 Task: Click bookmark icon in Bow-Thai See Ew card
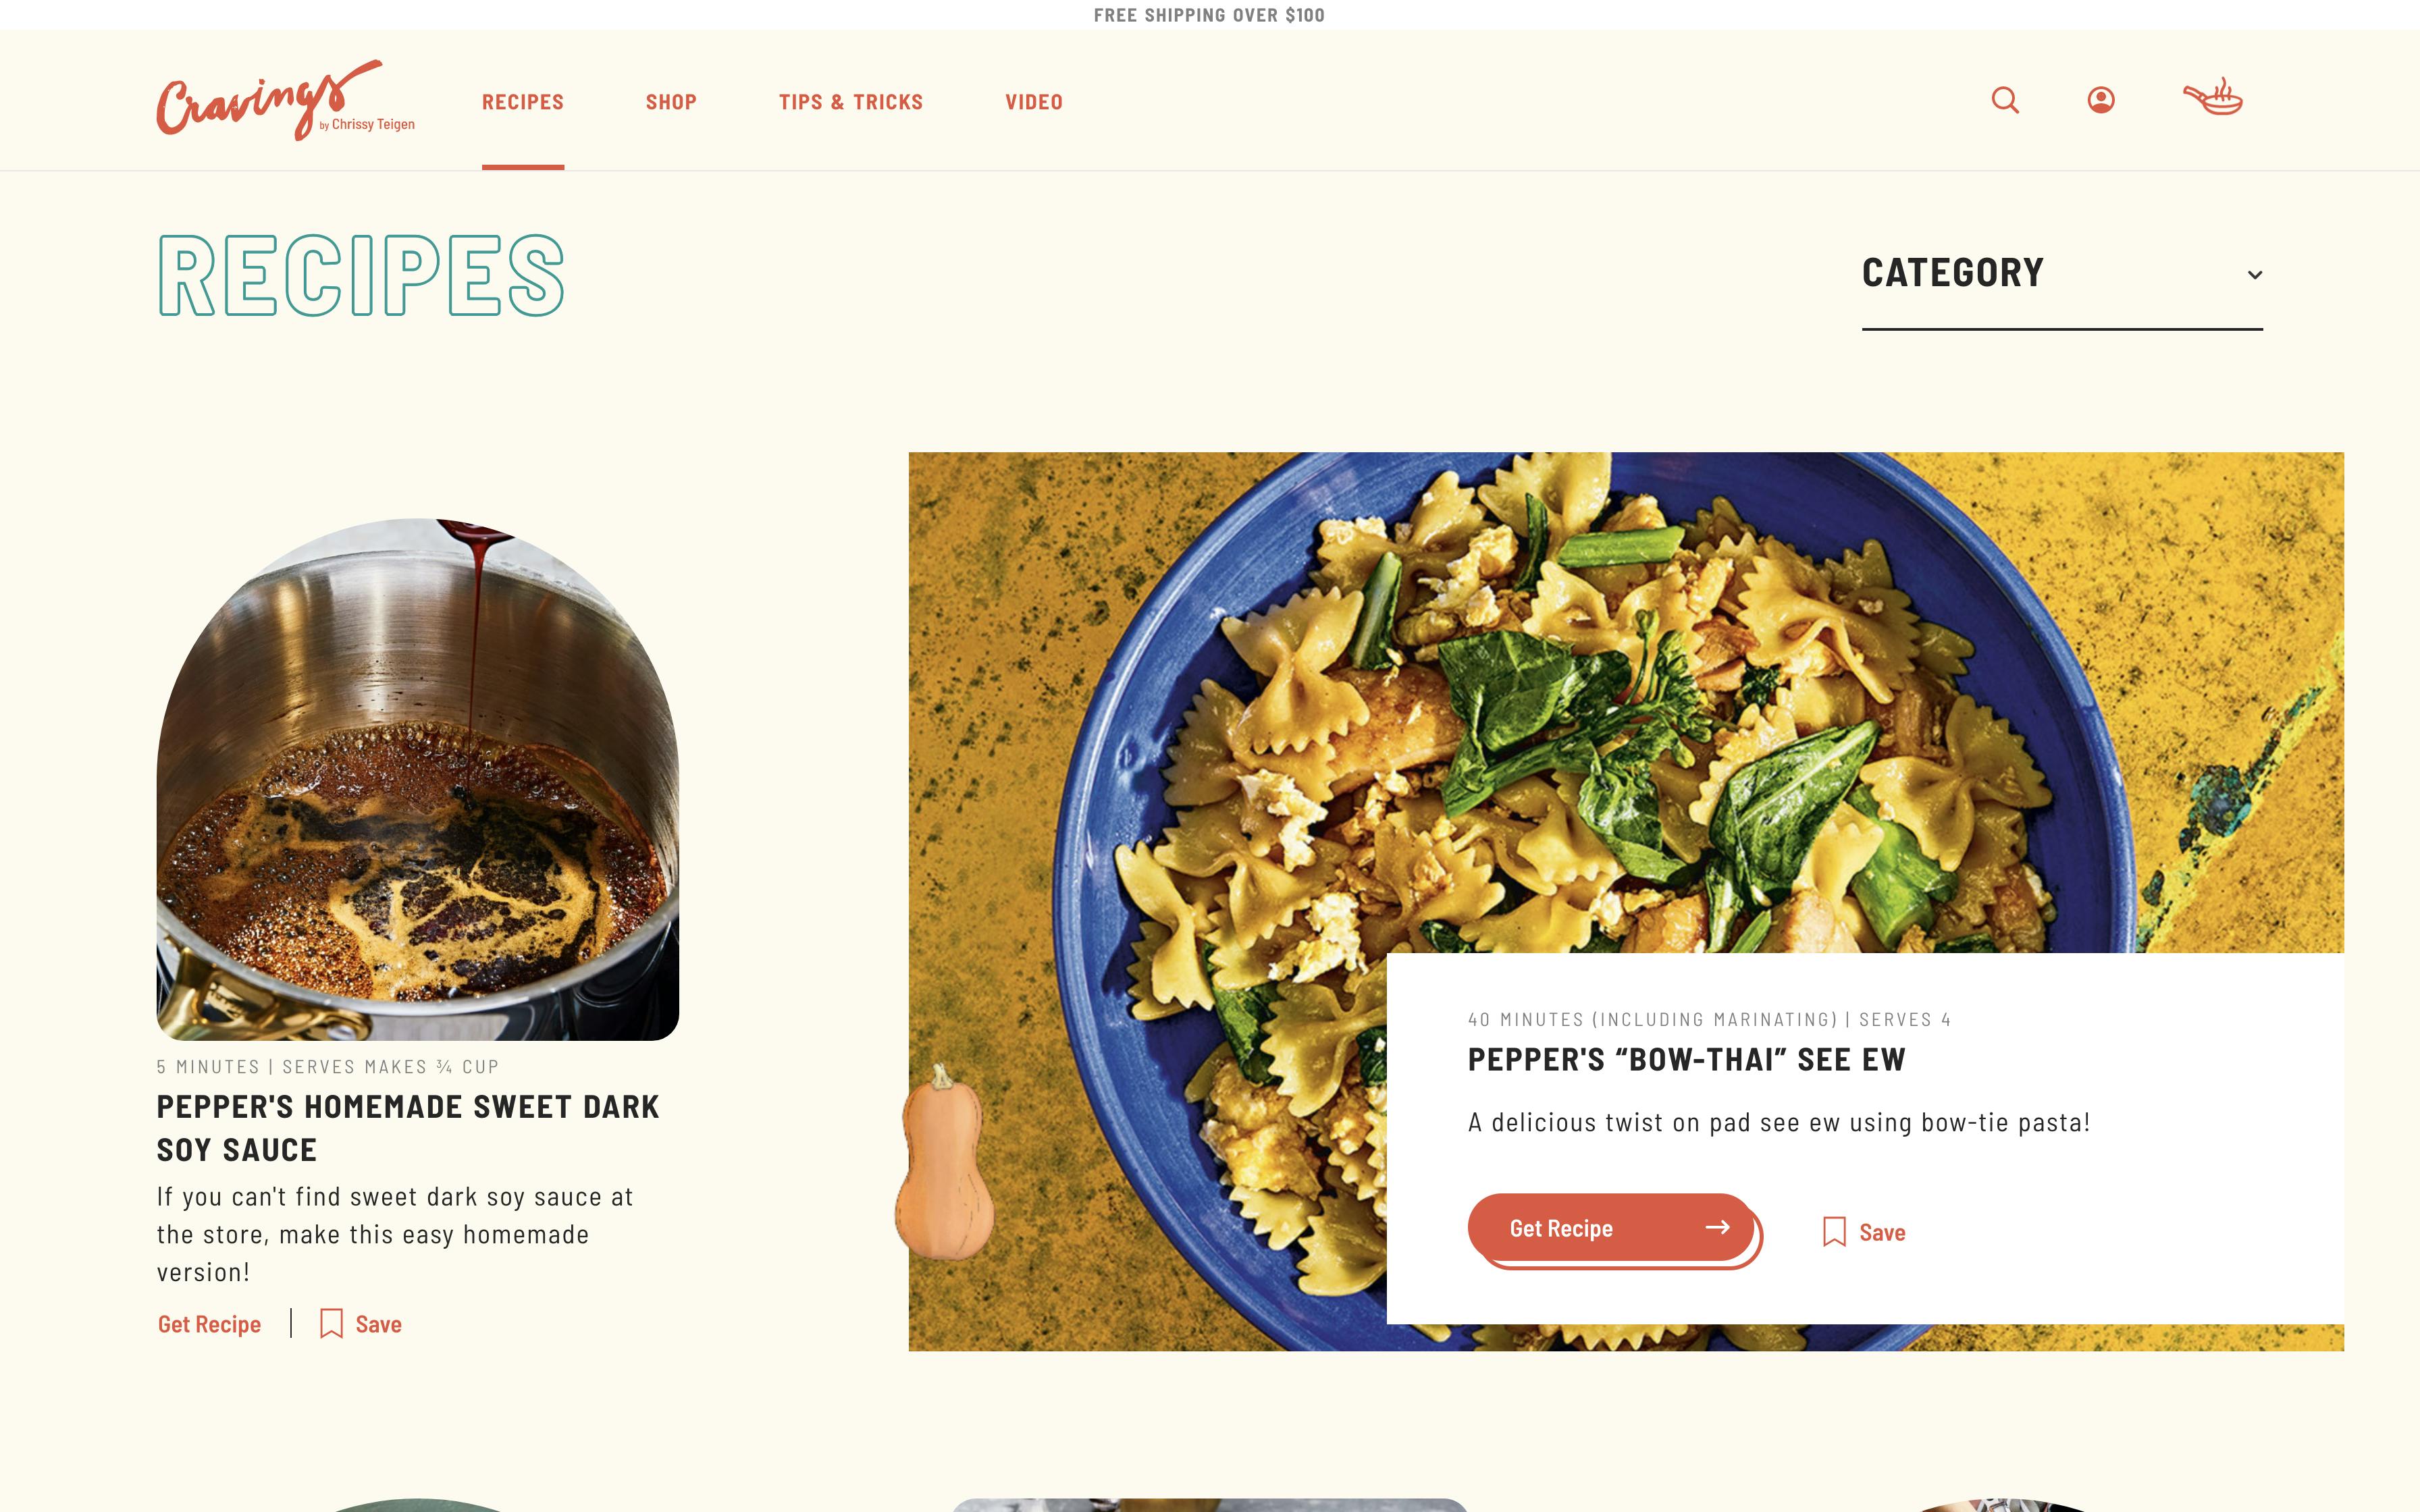[1834, 1231]
